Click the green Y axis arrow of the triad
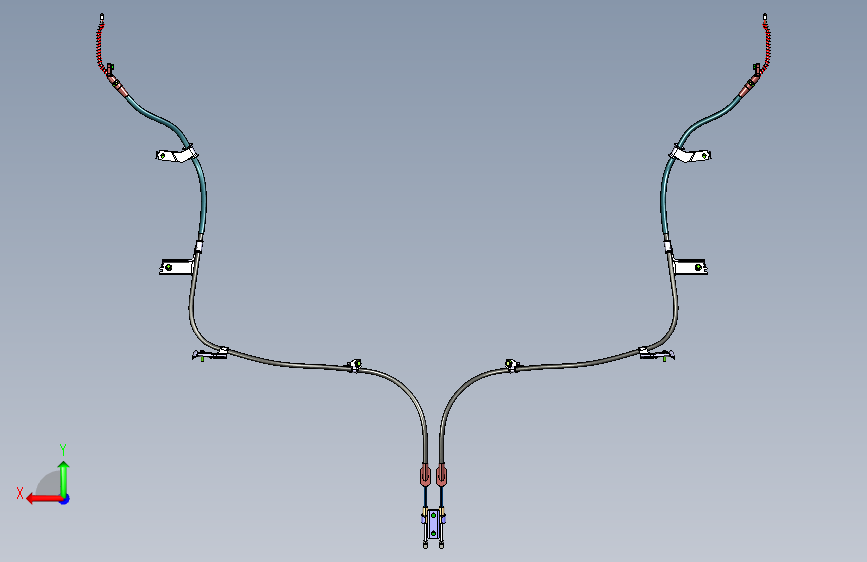The height and width of the screenshot is (562, 867). 64,478
